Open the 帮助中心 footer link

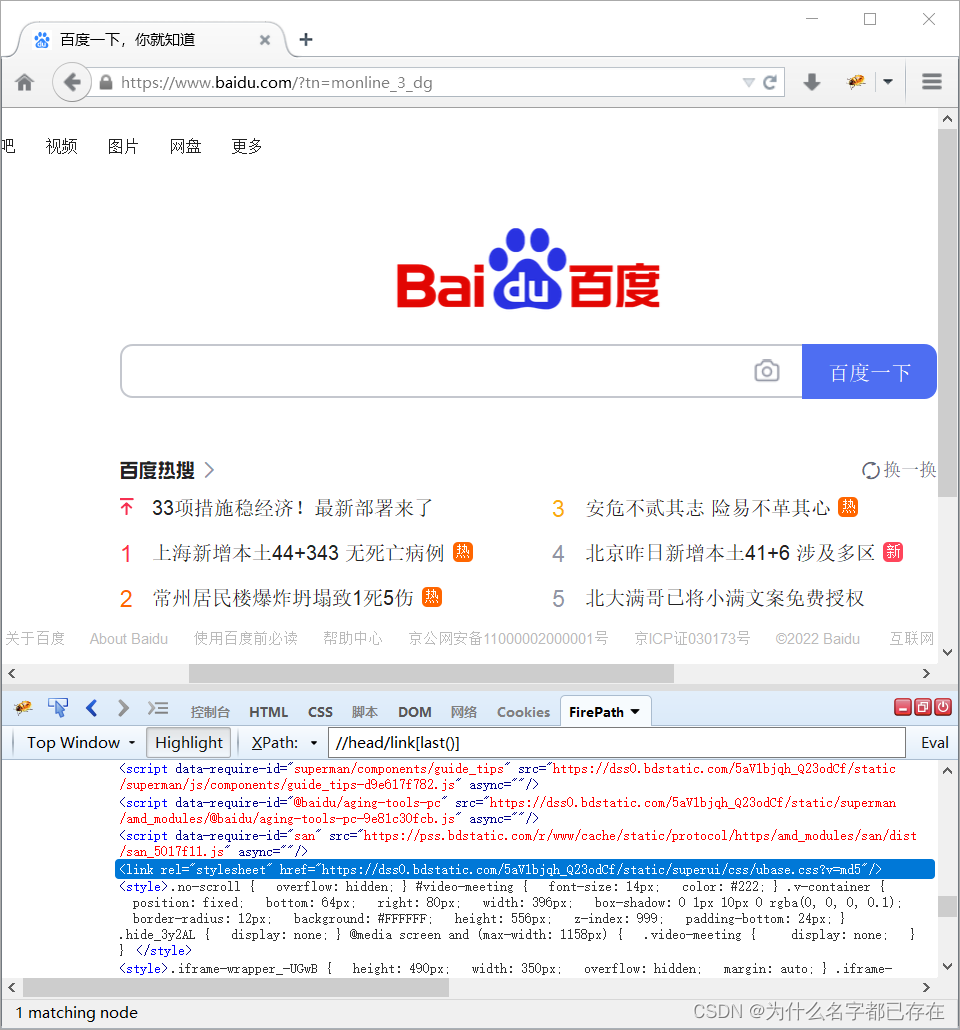tap(353, 638)
